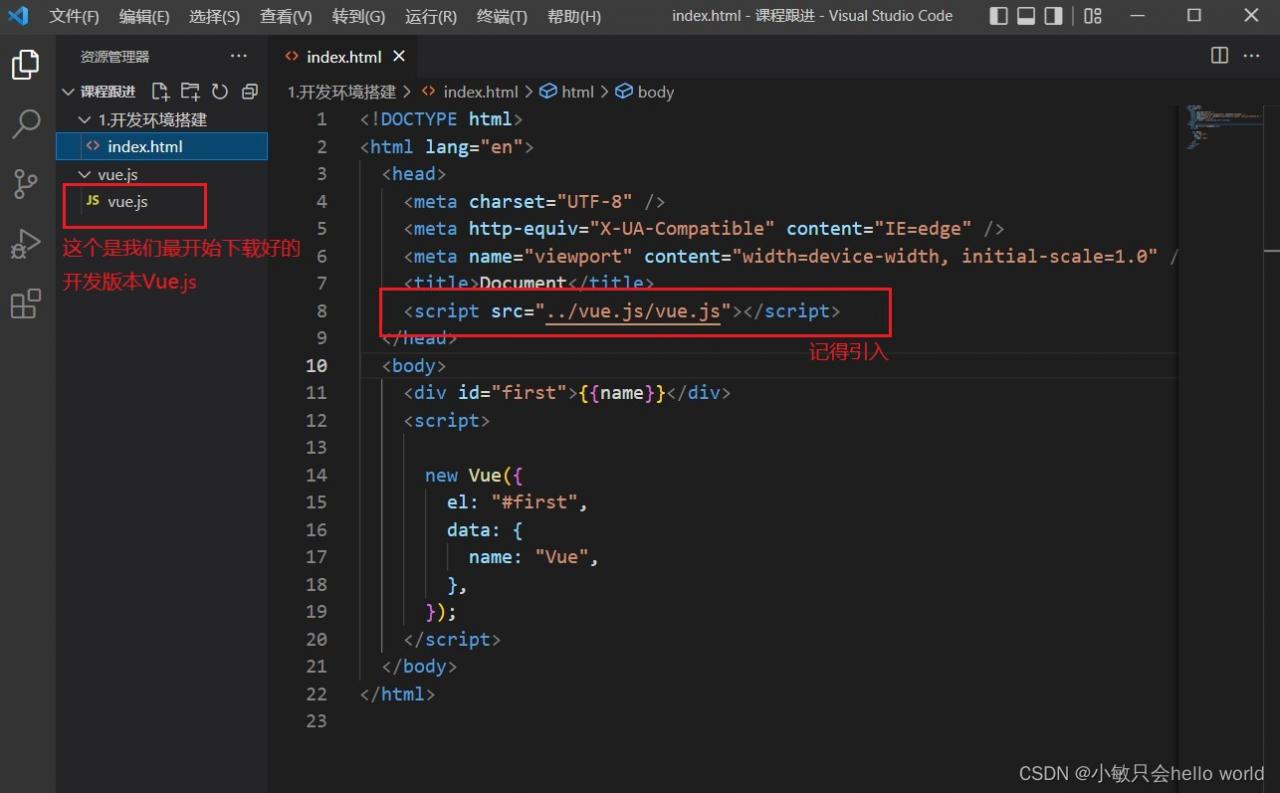Split the editor to the right
This screenshot has height=793, width=1280.
[1220, 56]
